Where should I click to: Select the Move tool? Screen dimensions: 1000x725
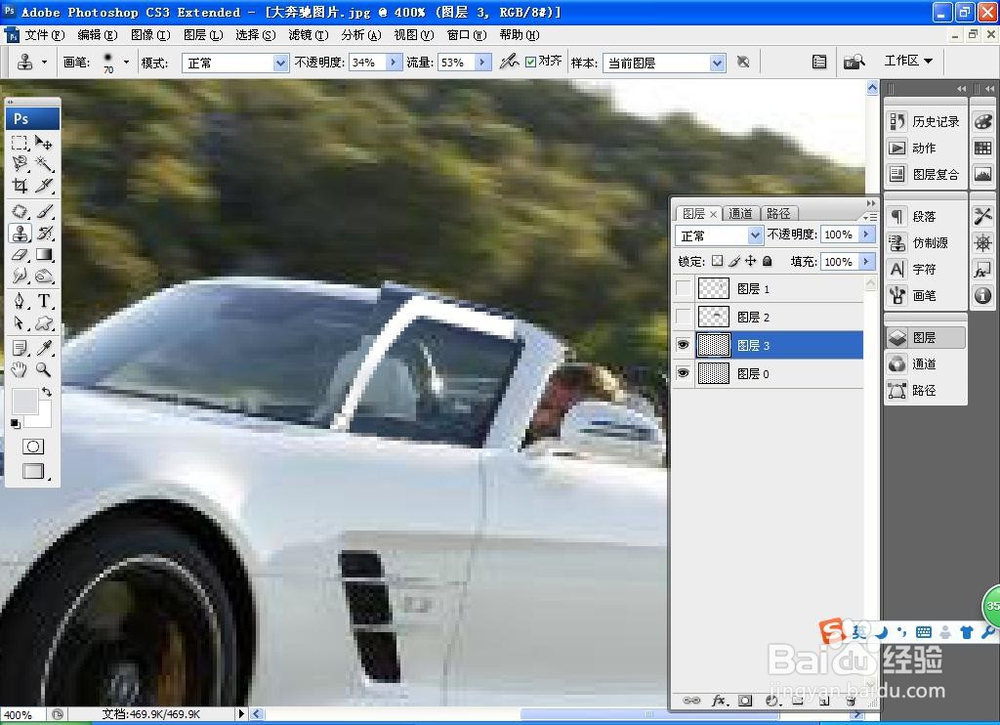43,143
